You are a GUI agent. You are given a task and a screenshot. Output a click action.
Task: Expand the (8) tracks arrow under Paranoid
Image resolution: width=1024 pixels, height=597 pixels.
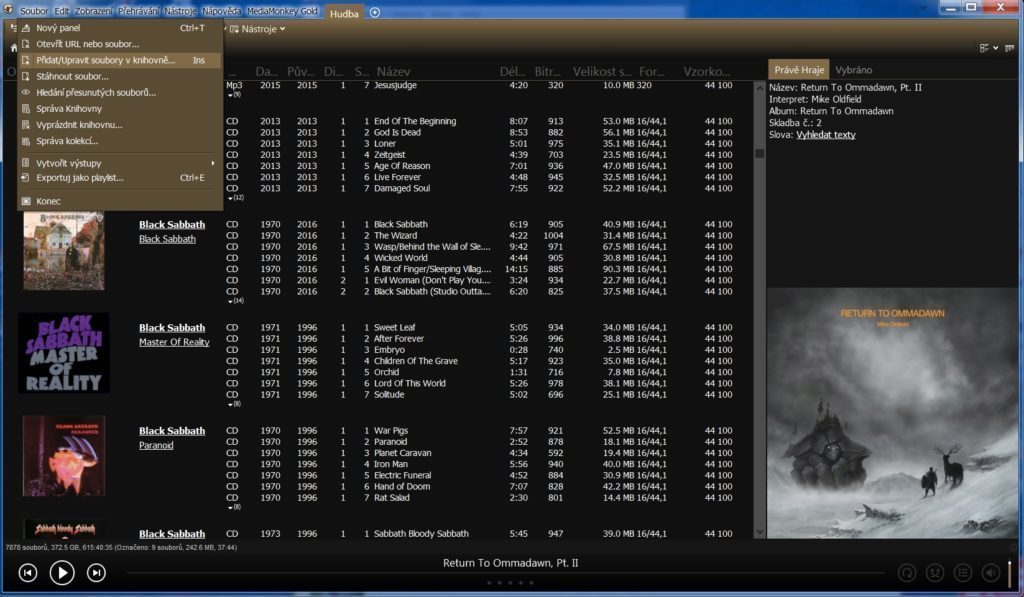[234, 508]
